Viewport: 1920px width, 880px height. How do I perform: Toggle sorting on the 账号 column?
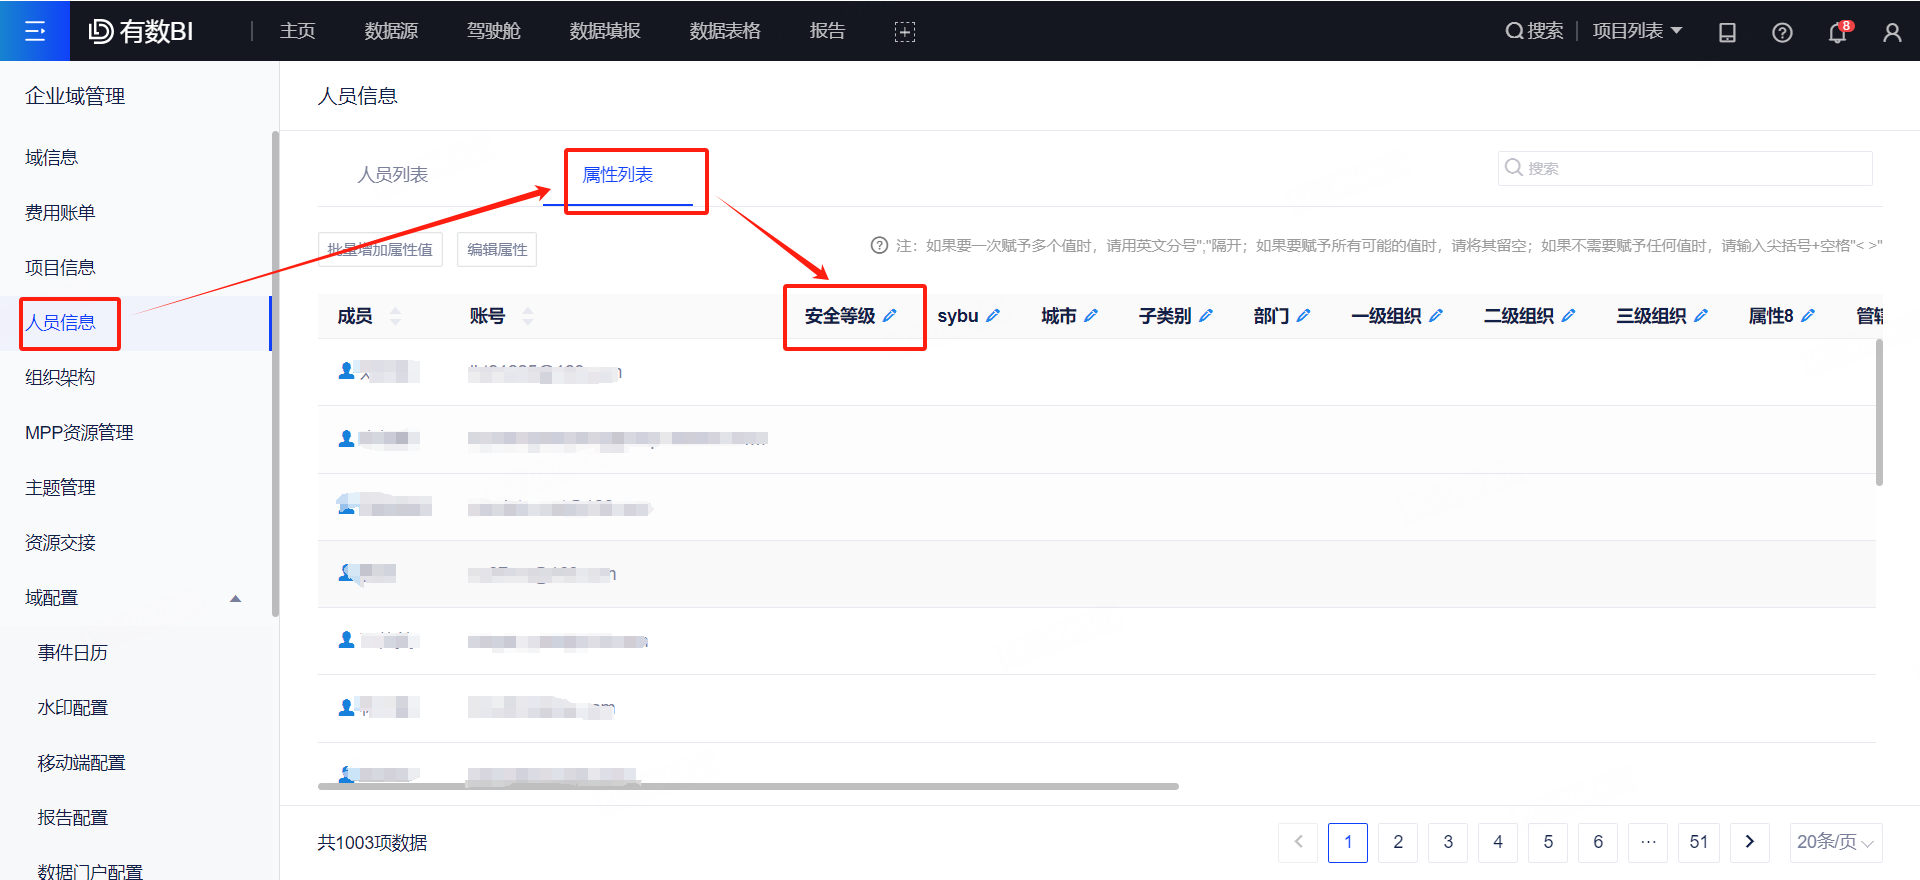pos(528,316)
